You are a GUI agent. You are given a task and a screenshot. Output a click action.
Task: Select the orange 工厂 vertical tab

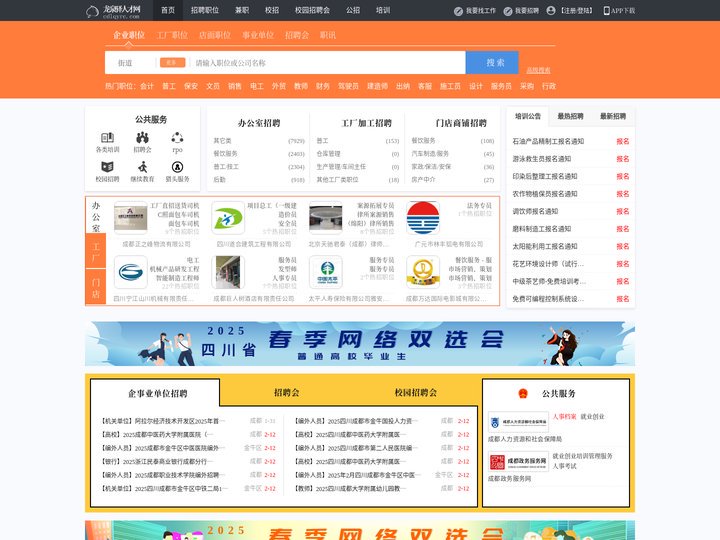[x=96, y=251]
